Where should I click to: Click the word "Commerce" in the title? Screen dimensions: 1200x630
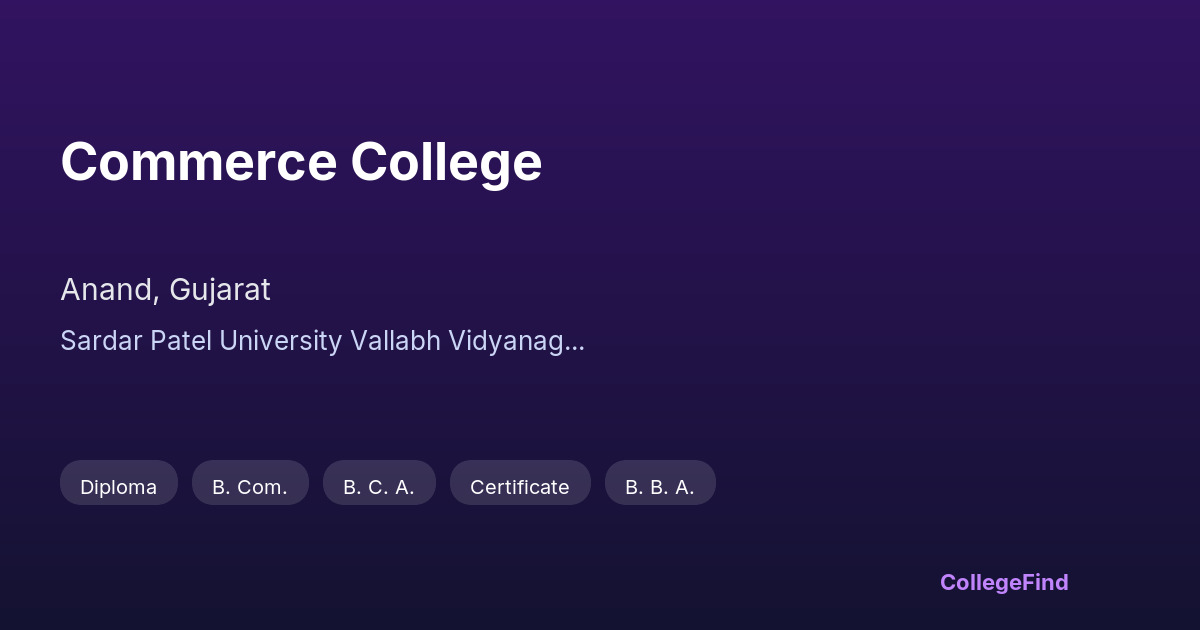pyautogui.click(x=198, y=162)
